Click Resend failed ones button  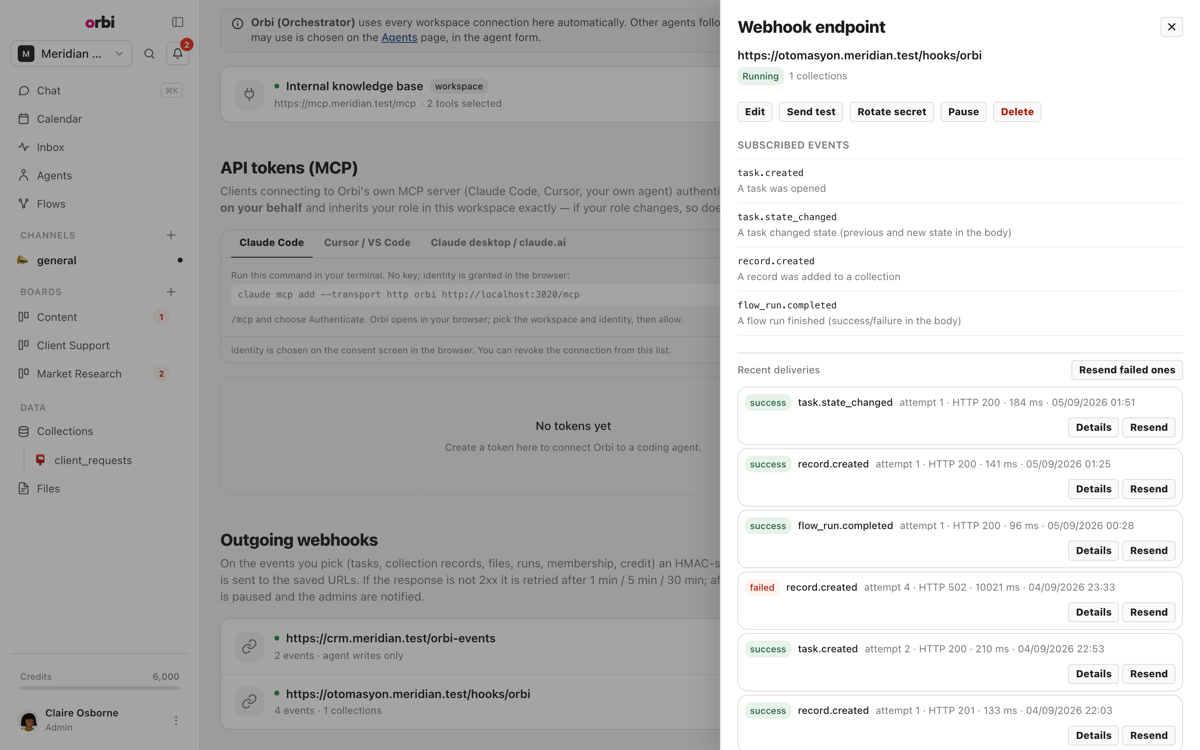coord(1127,370)
